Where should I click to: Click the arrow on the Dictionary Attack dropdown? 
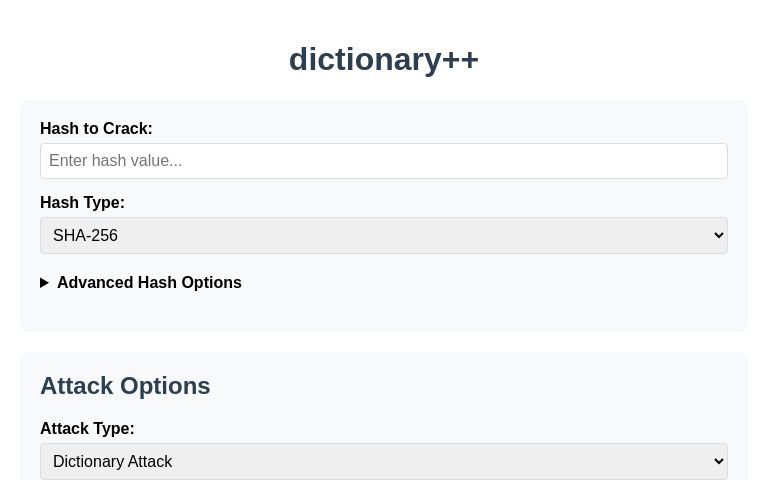[718, 462]
